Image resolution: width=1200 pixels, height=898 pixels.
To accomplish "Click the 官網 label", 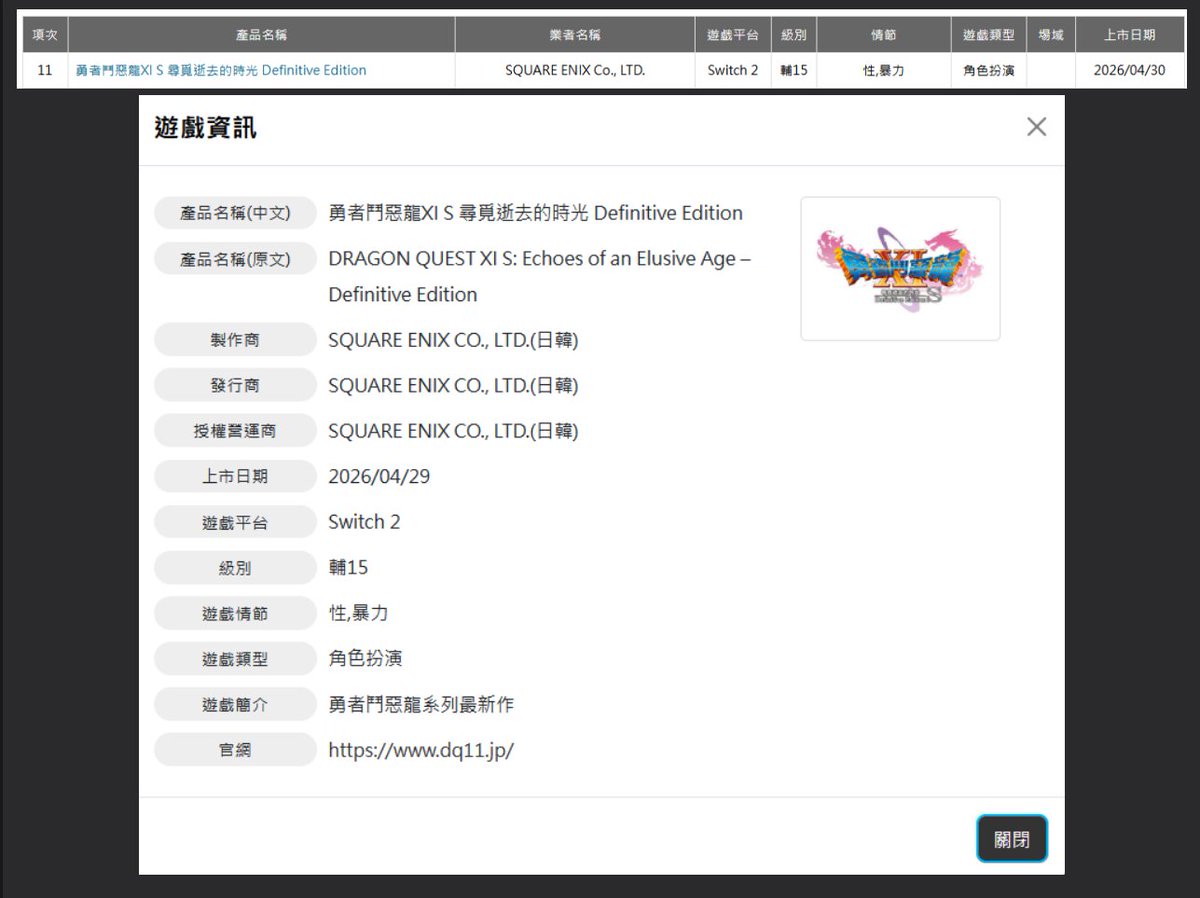I will click(x=235, y=750).
